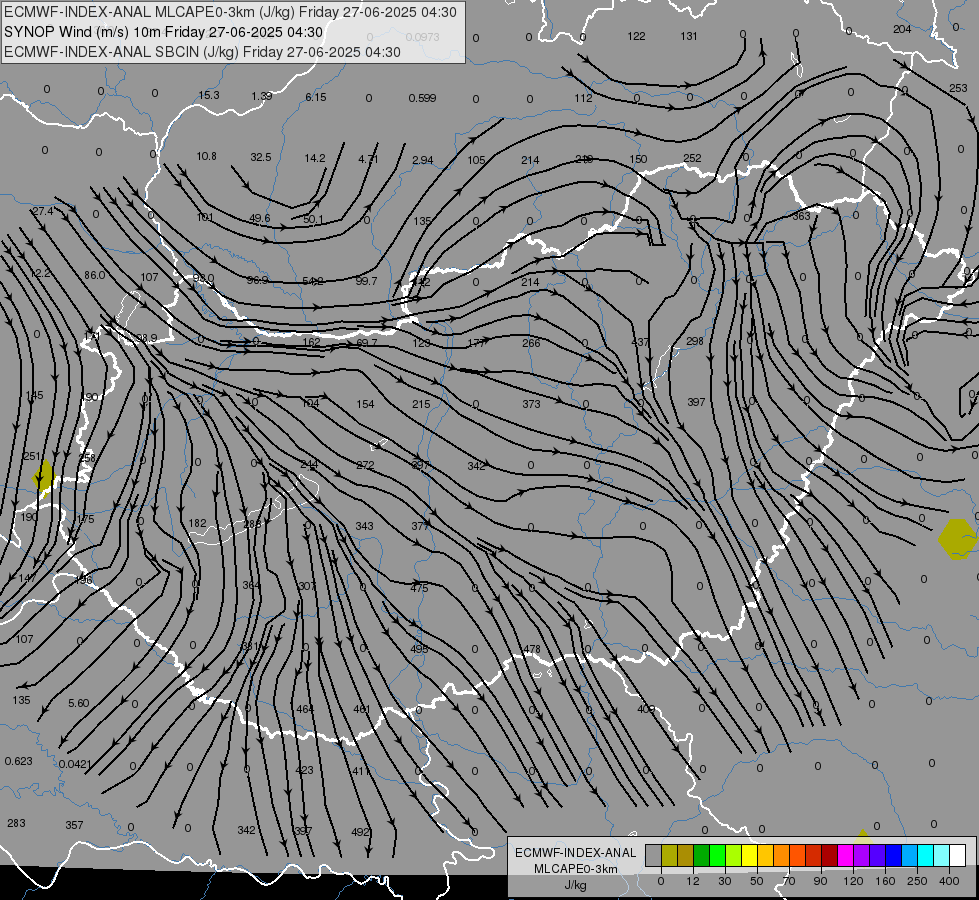The height and width of the screenshot is (900, 979).
Task: Click the grid value 266
Action: pyautogui.click(x=531, y=343)
